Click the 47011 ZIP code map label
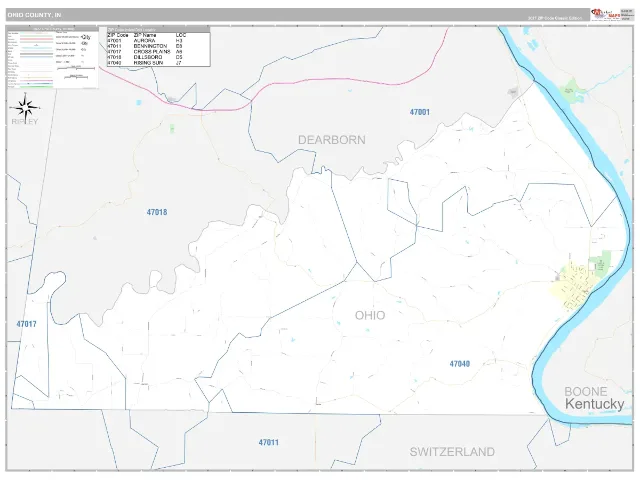This screenshot has width=640, height=480. coord(269,442)
